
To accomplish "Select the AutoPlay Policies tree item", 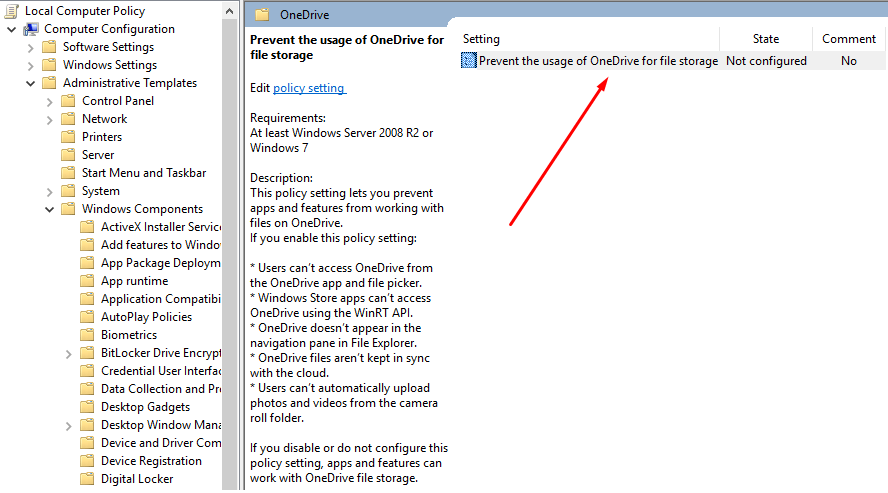I will coord(146,317).
